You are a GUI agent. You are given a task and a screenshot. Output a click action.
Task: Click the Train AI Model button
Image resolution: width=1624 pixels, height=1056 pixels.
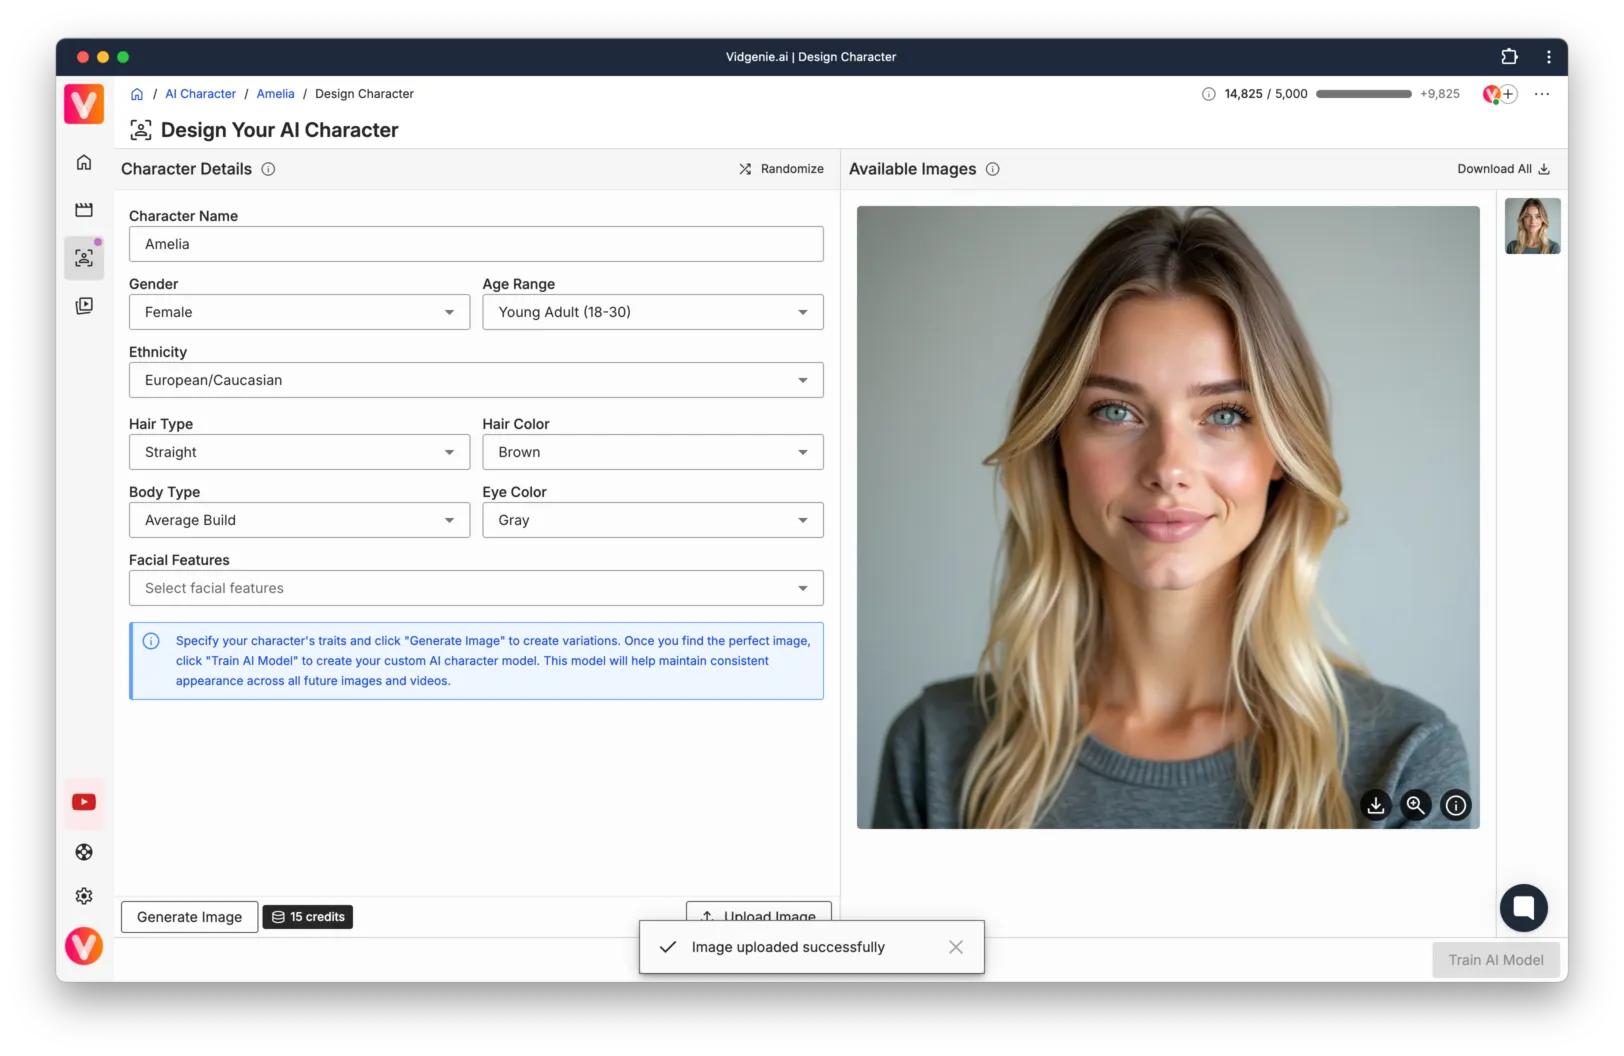click(x=1496, y=960)
